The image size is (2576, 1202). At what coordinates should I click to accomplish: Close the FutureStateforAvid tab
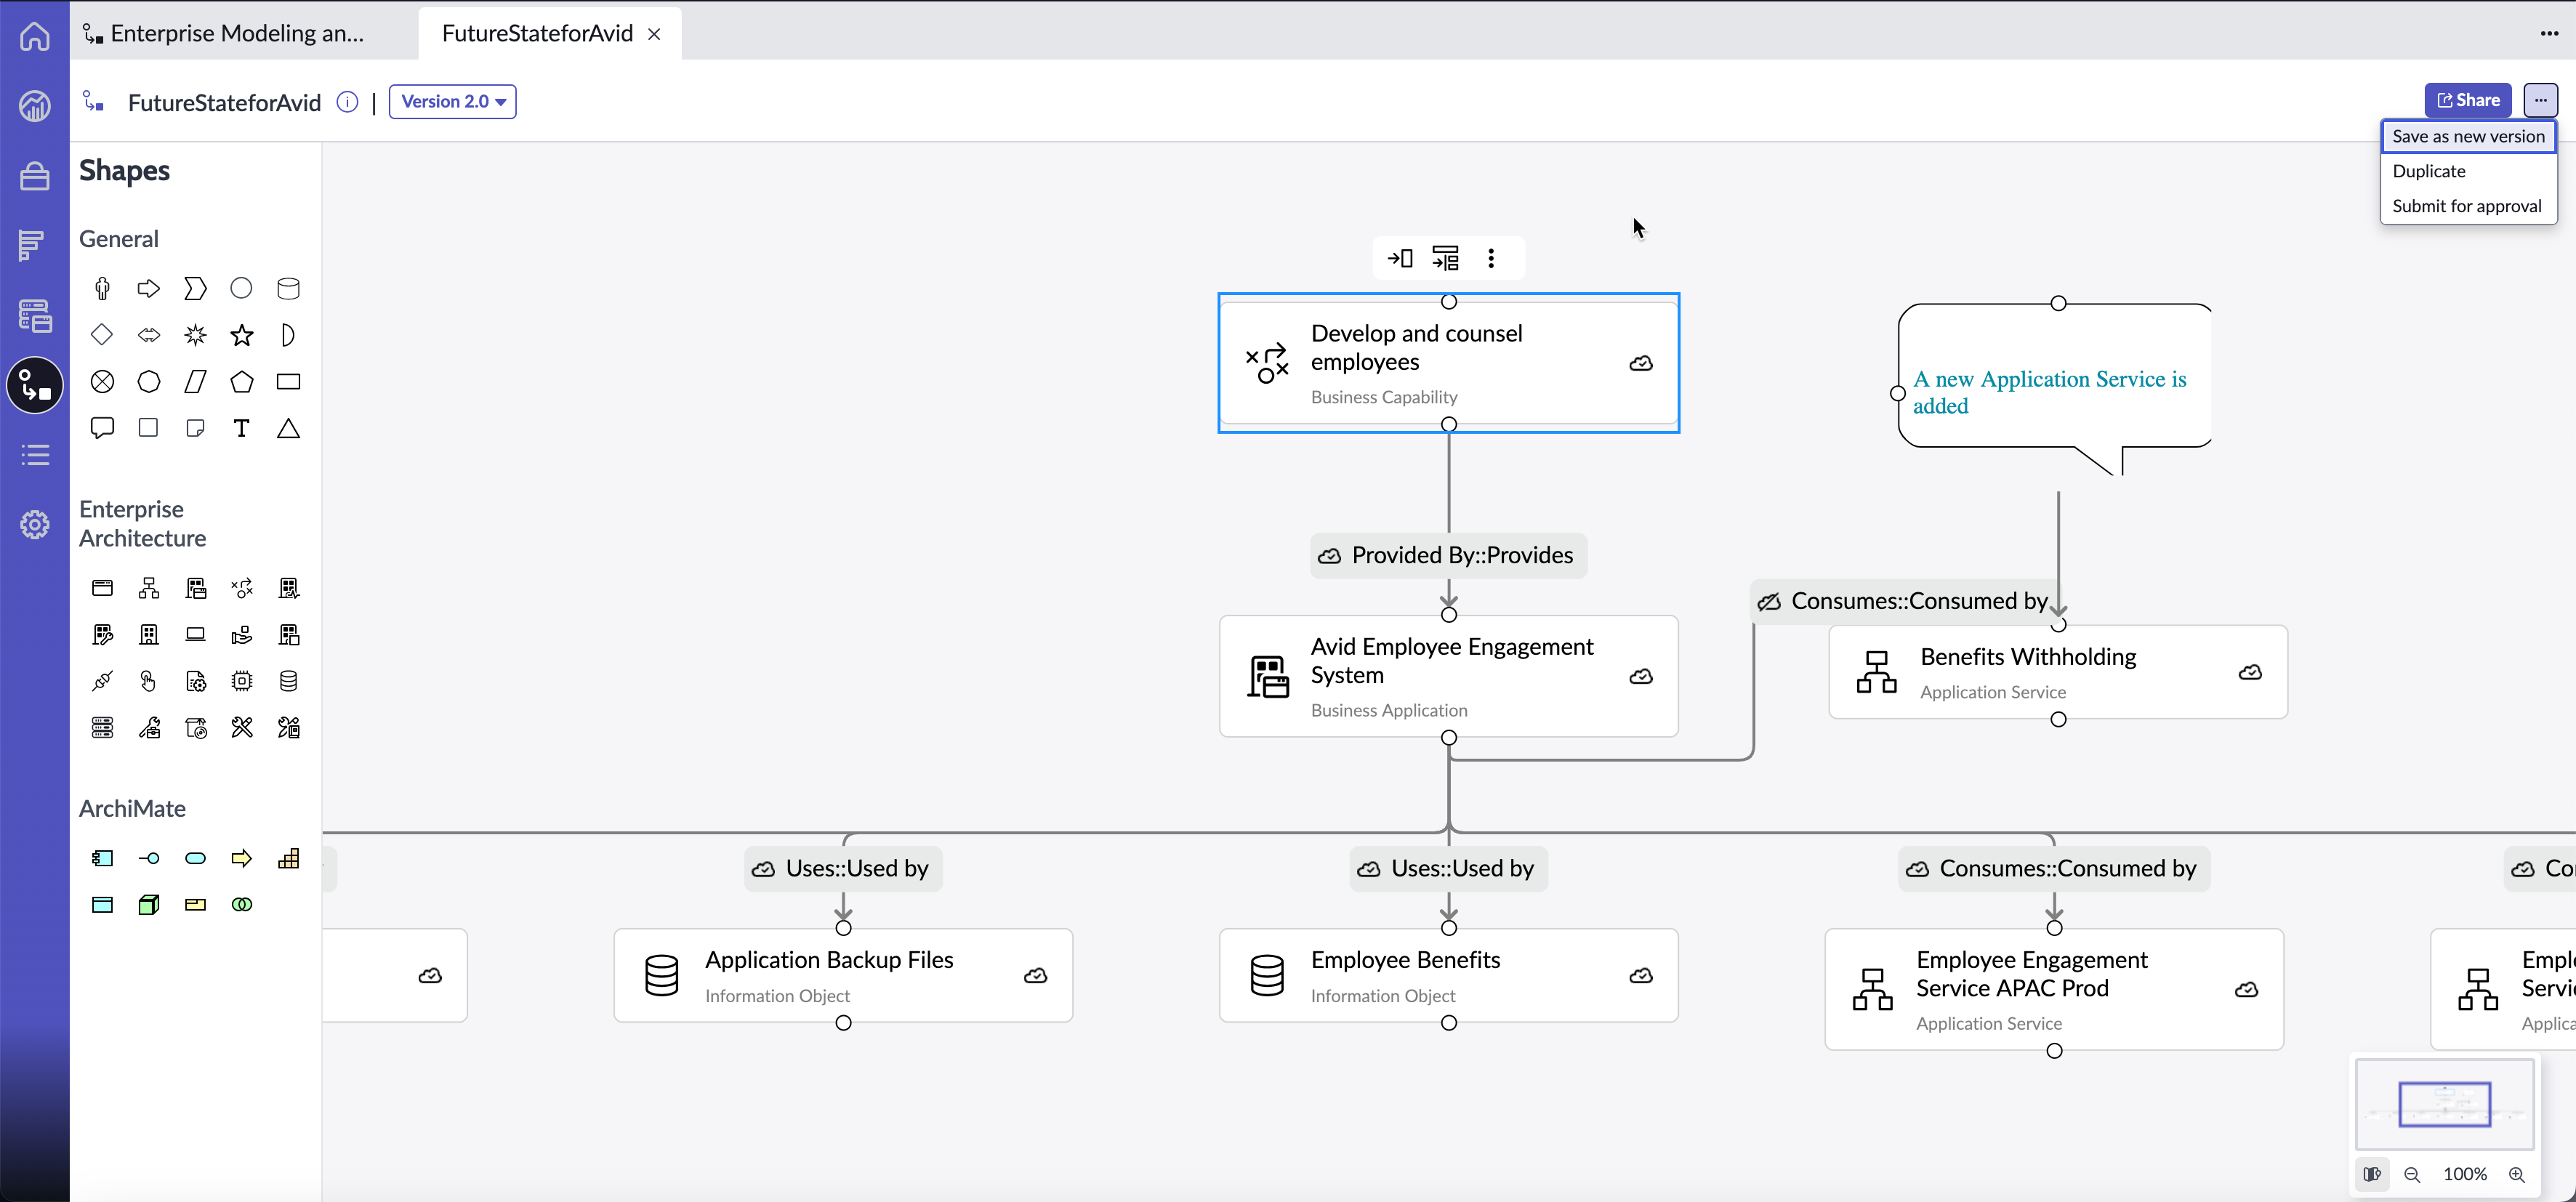pyautogui.click(x=654, y=34)
